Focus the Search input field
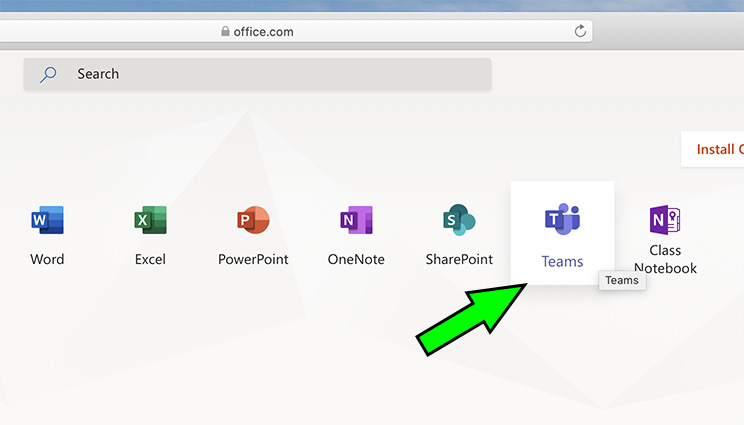Image resolution: width=744 pixels, height=425 pixels. pos(258,74)
